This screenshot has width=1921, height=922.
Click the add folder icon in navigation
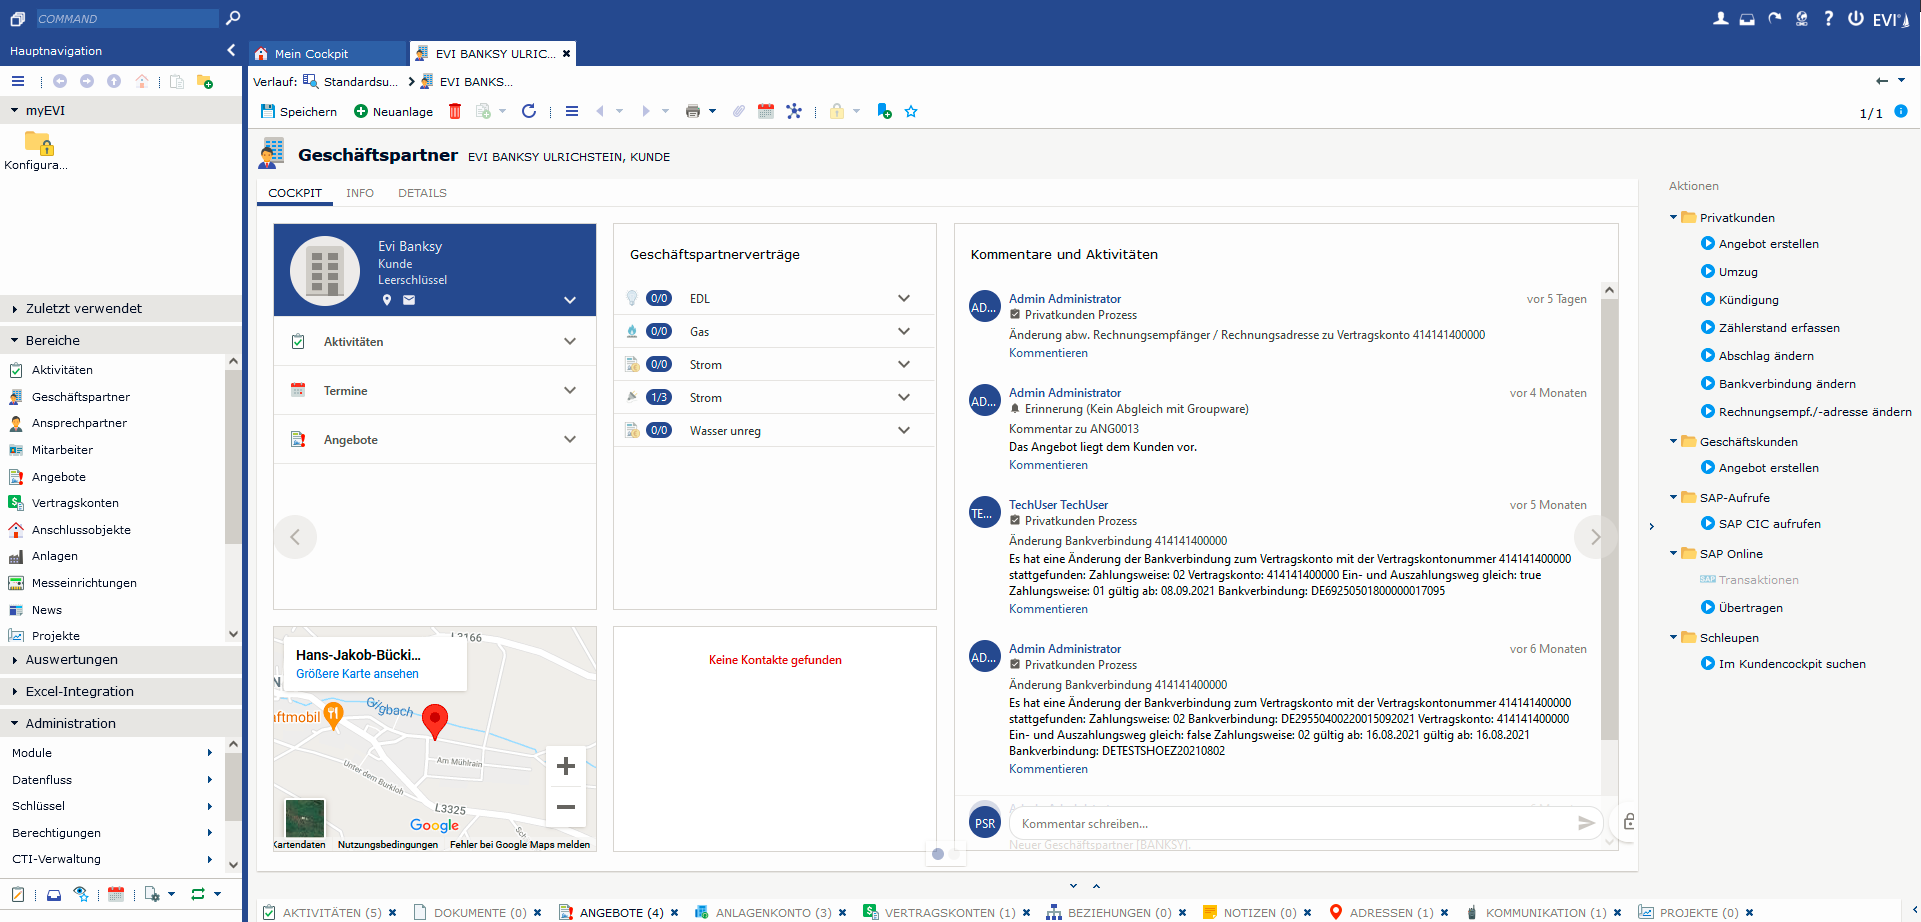click(x=205, y=82)
